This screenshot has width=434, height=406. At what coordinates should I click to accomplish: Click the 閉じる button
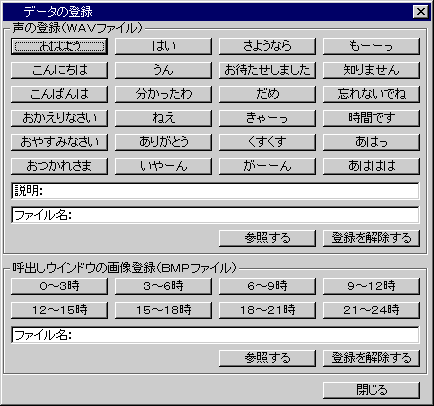(x=371, y=390)
